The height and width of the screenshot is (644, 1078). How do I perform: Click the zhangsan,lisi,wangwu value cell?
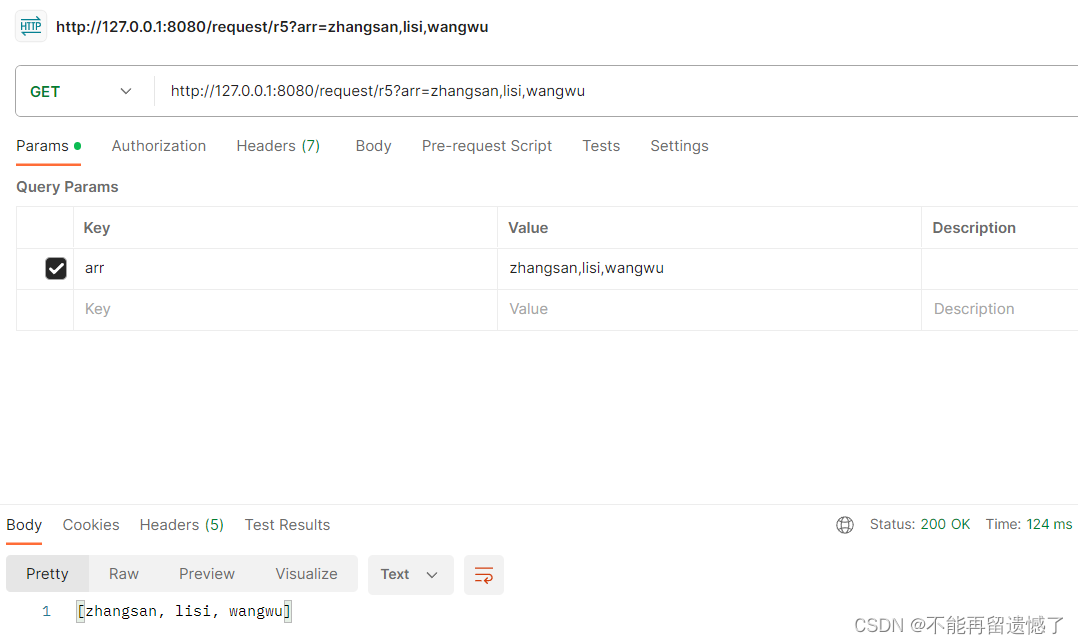point(709,269)
